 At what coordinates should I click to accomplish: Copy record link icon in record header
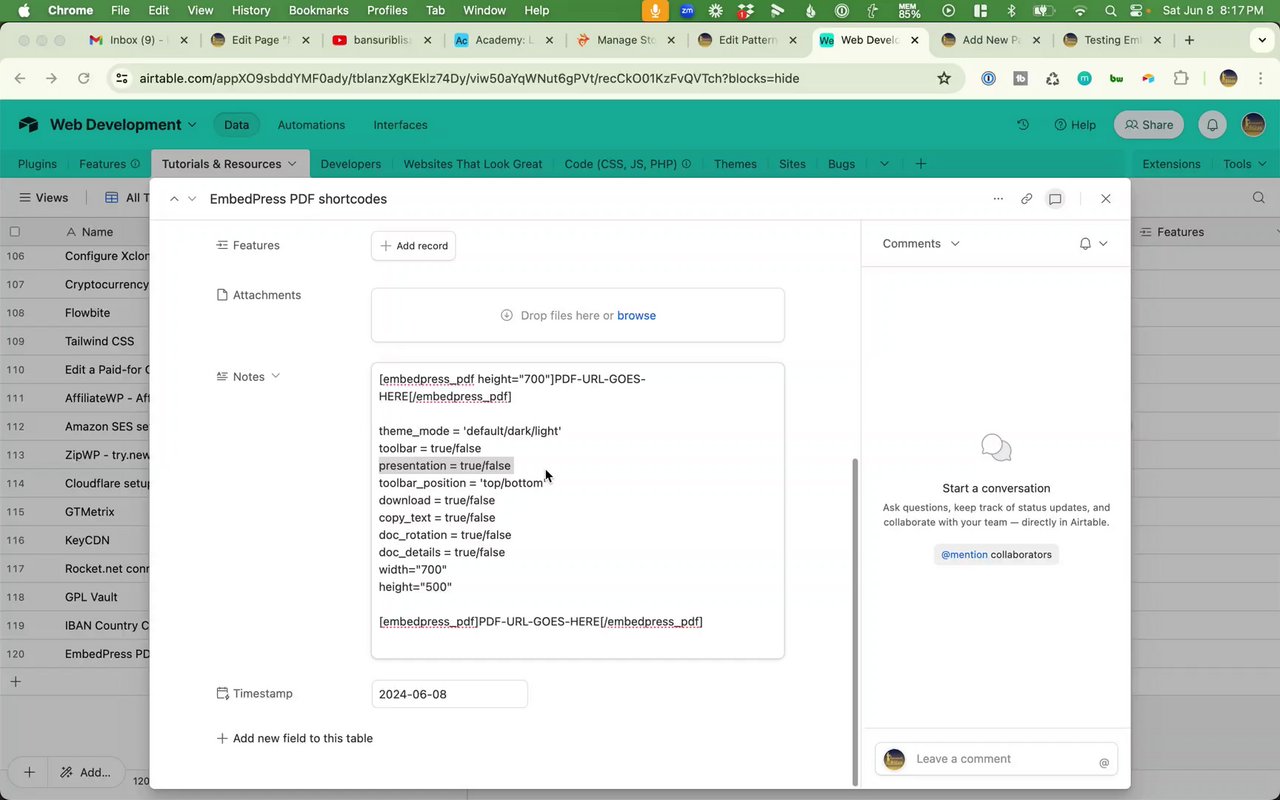[x=1026, y=199]
